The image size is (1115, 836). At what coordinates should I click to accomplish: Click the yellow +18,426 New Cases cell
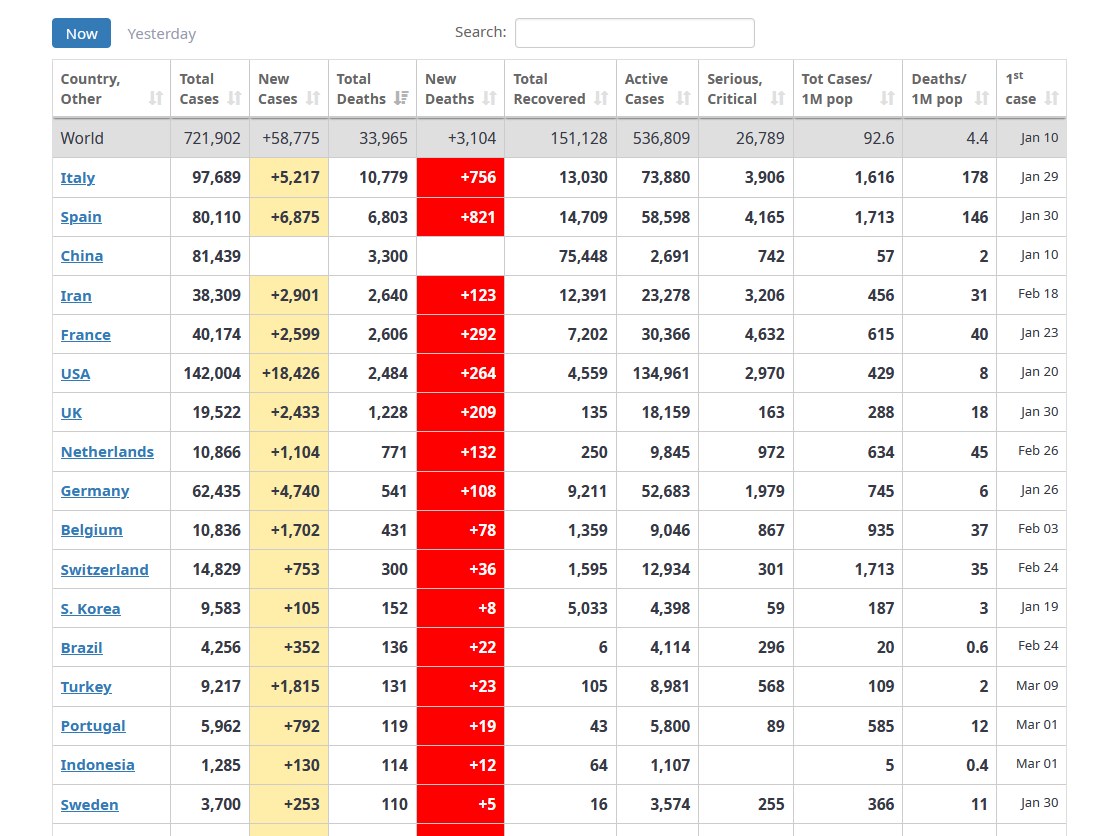click(x=289, y=374)
